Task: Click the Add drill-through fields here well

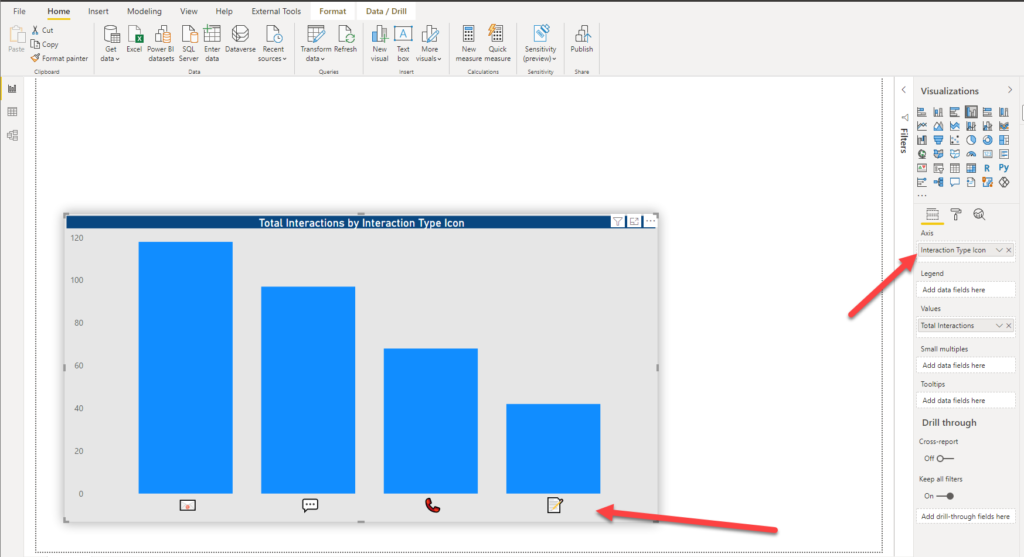Action: [966, 517]
